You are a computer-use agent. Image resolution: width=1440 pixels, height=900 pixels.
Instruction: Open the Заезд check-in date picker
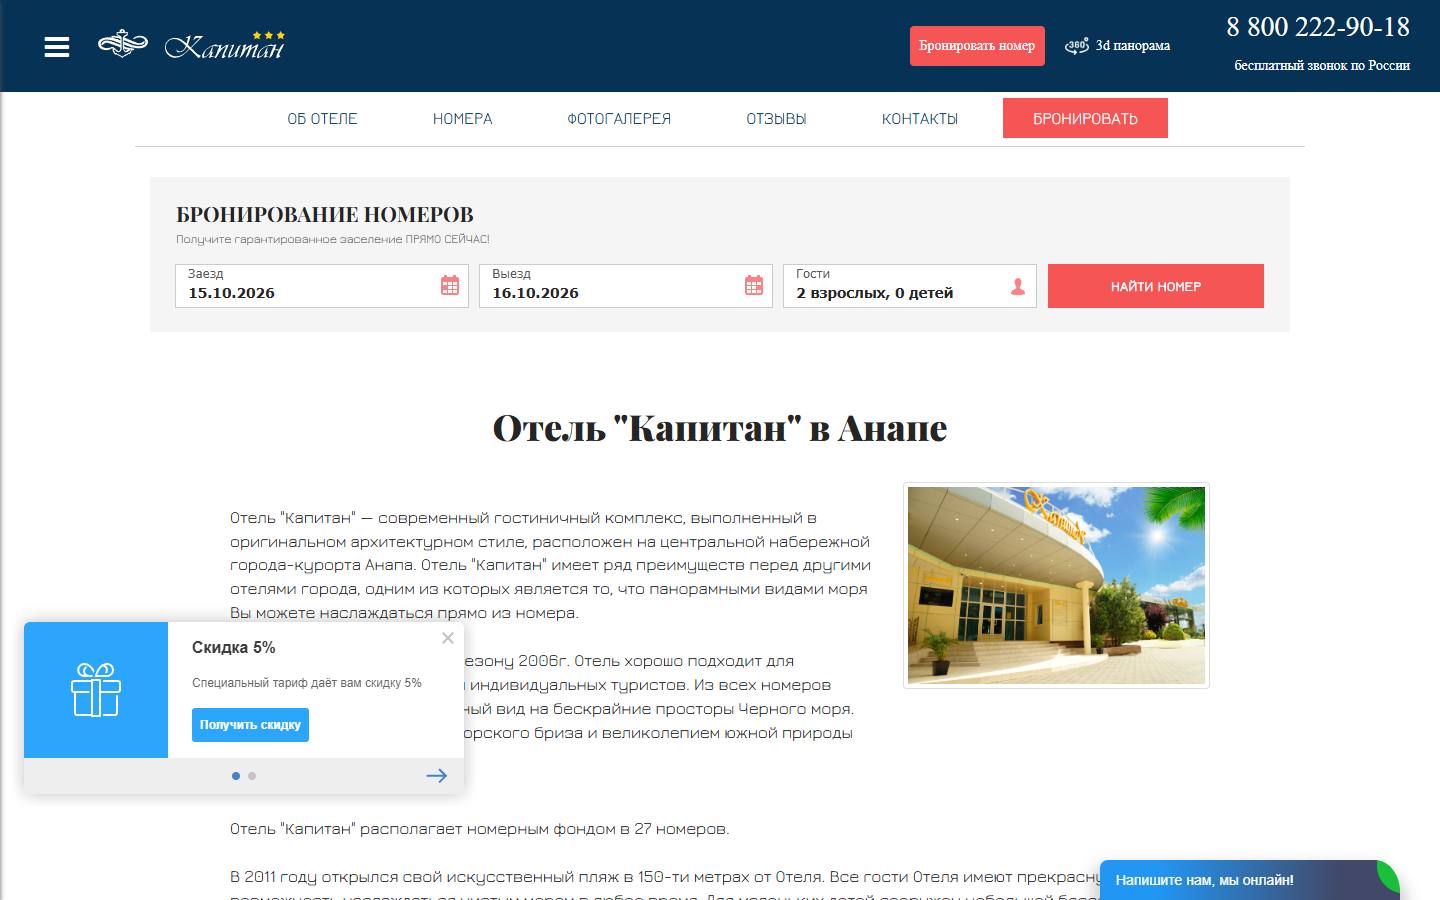322,286
